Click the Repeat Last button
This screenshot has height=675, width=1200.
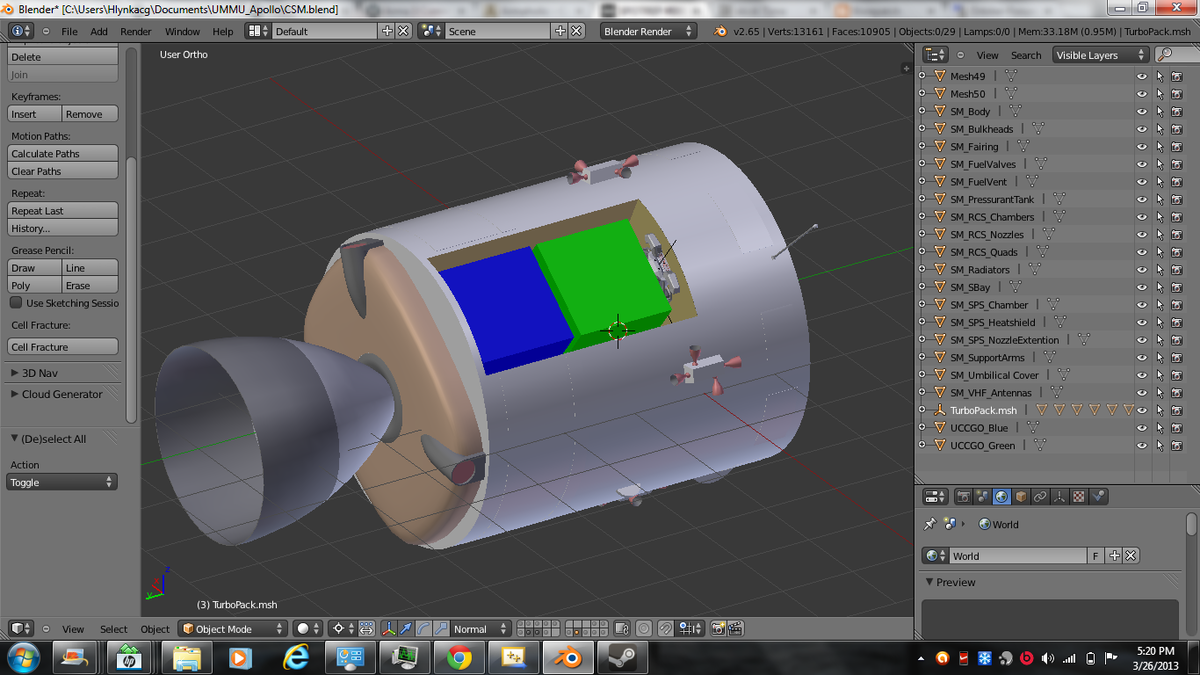tap(63, 211)
